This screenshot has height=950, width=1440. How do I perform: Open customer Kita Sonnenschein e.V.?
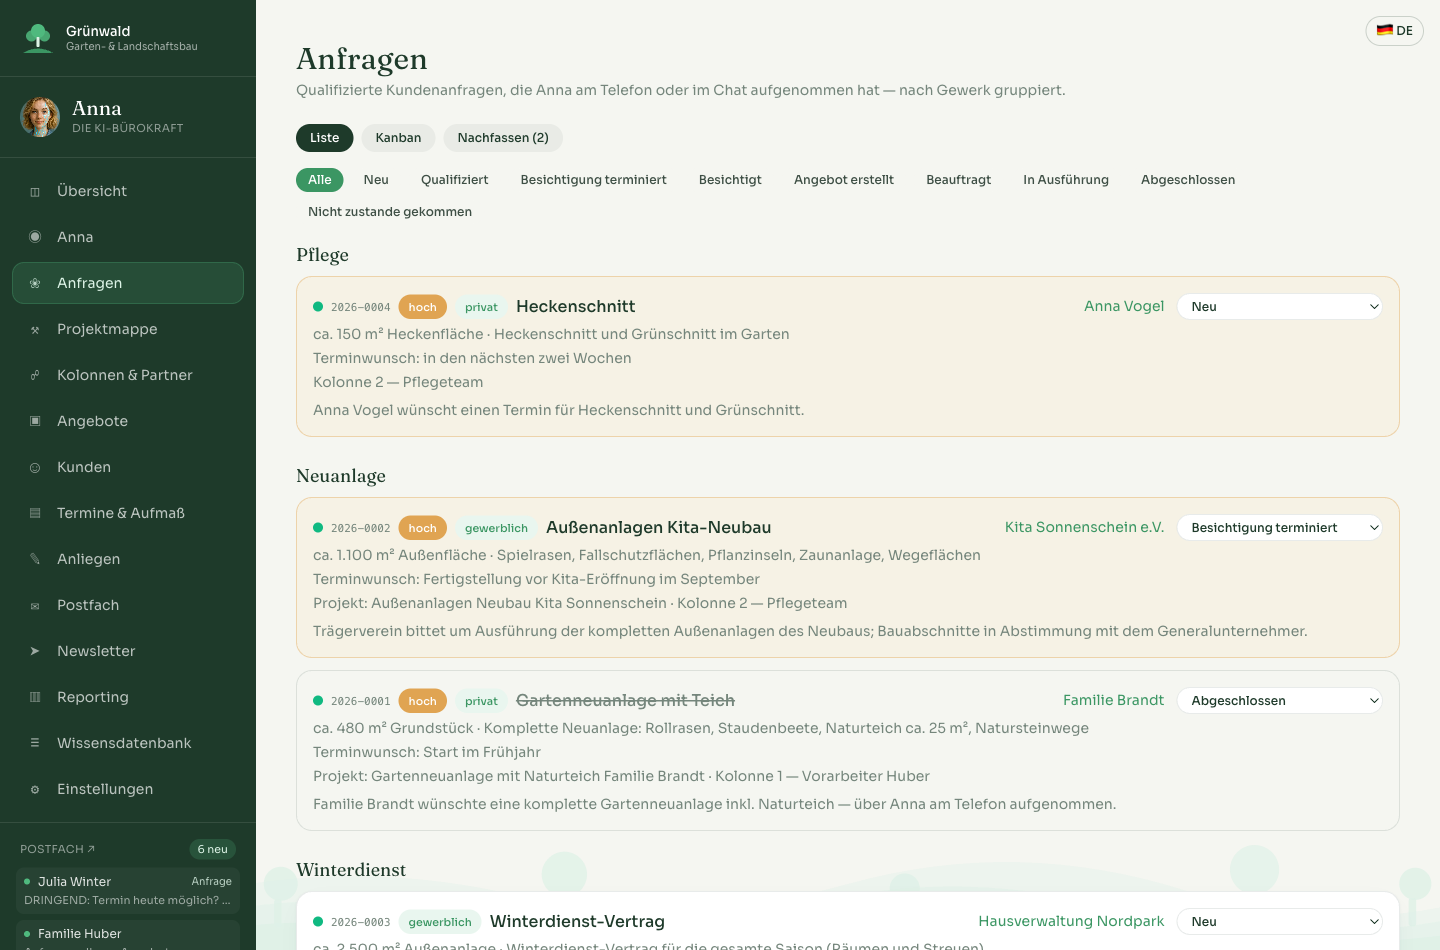(x=1085, y=527)
